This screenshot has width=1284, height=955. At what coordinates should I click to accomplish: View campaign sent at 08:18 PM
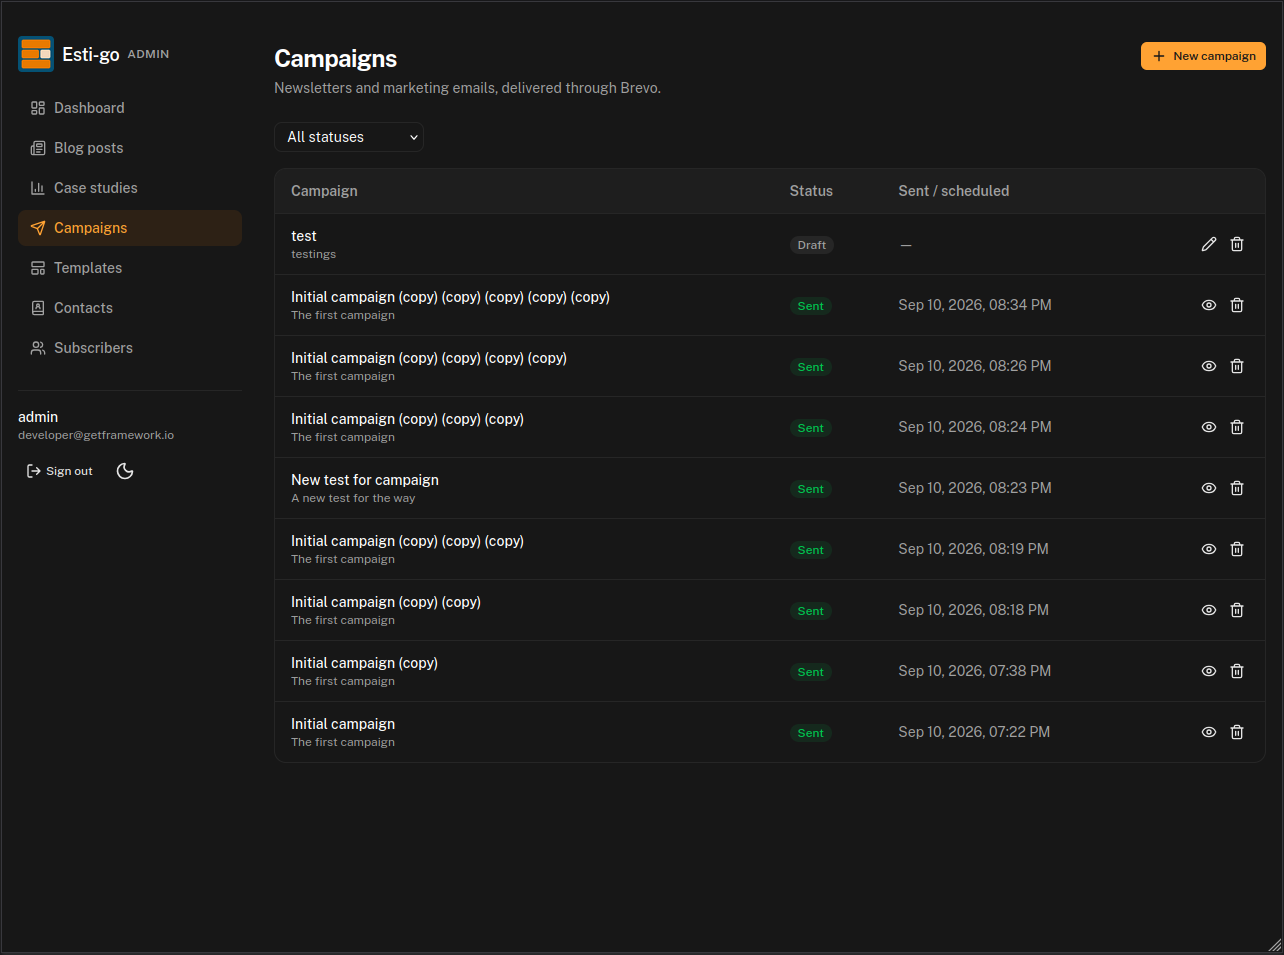[x=1209, y=610]
